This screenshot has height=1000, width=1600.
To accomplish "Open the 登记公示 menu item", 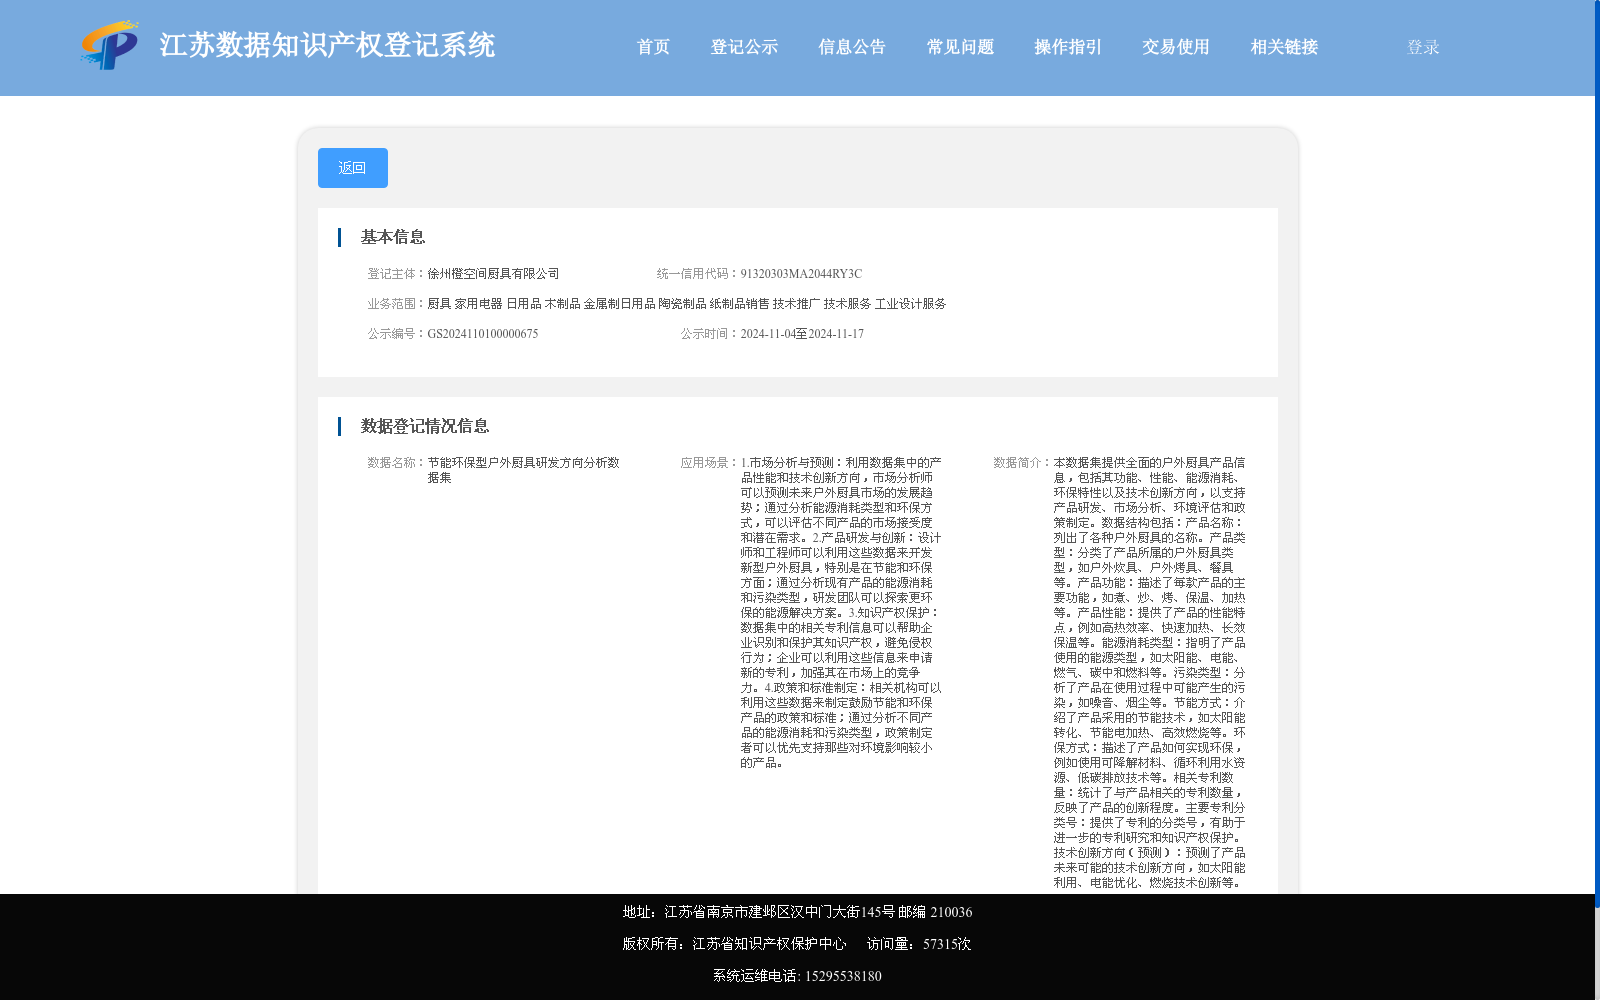I will pyautogui.click(x=744, y=47).
